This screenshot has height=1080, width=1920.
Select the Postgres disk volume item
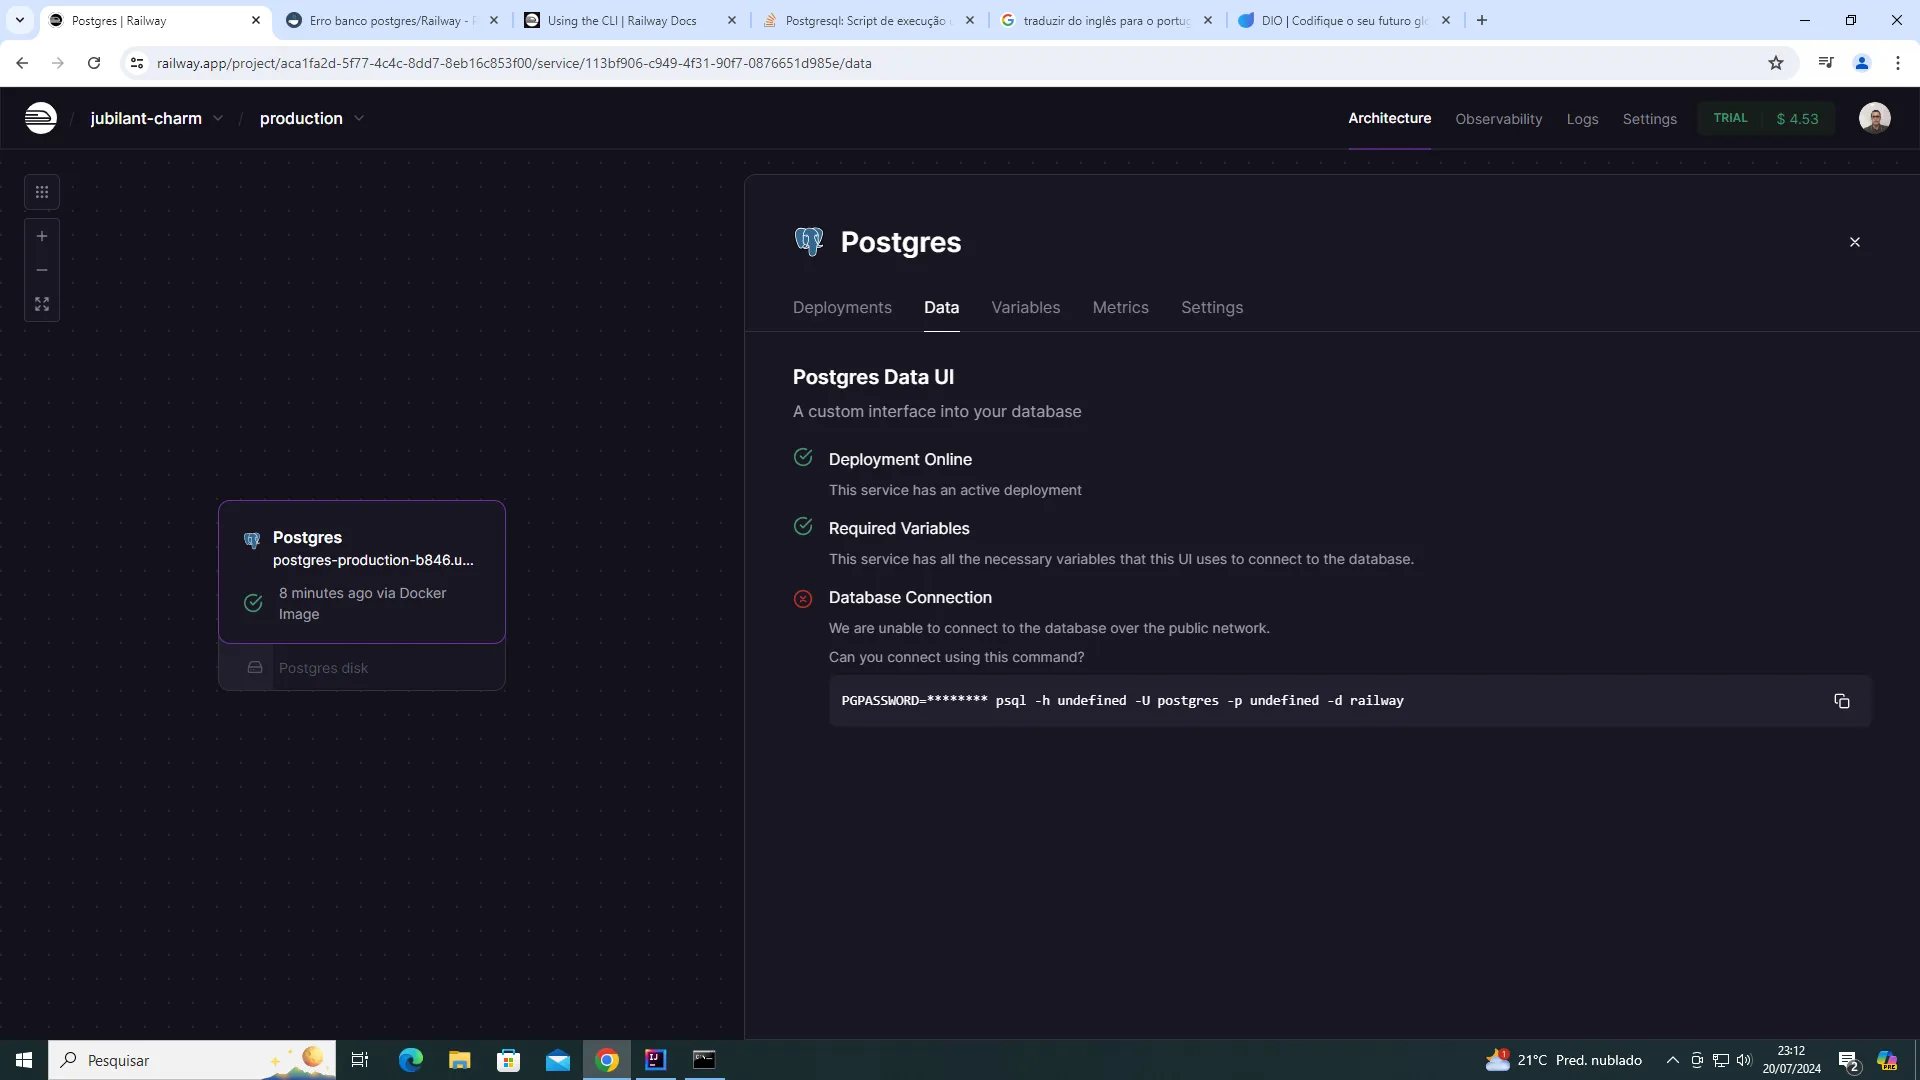tap(323, 668)
